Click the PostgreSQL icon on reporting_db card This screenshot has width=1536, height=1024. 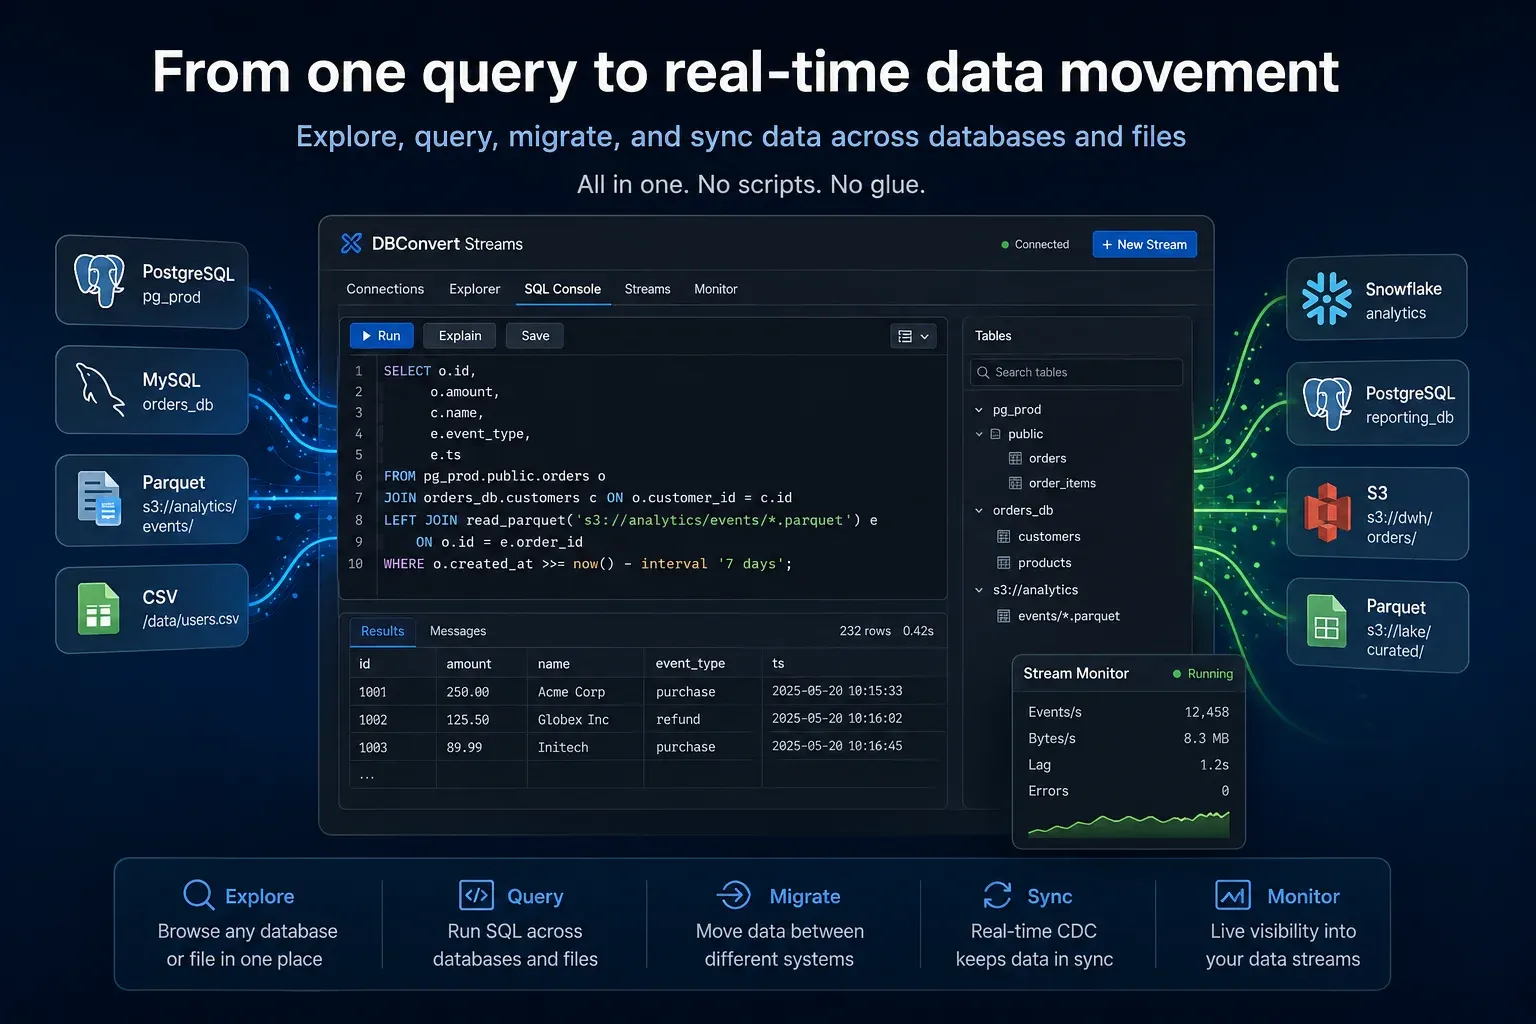tap(1328, 403)
